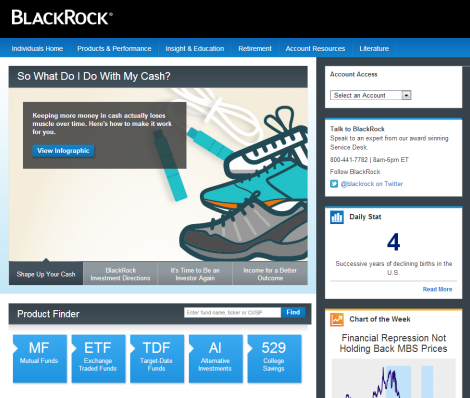Click the Daily Stat Read More link
Viewport: 470px width, 398px height.
[437, 289]
